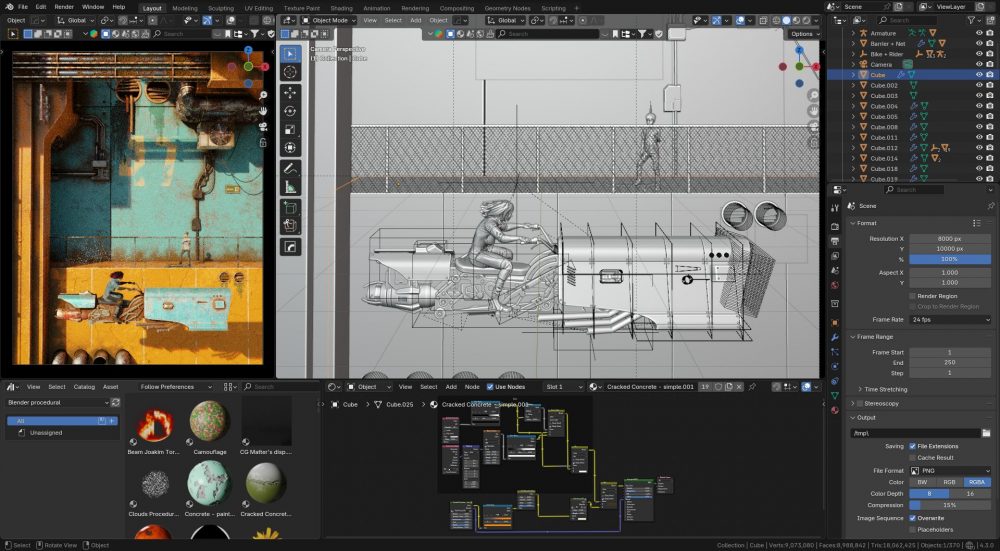The image size is (1000, 551).
Task: Open the View Layer properties tab
Action: pyautogui.click(x=835, y=256)
